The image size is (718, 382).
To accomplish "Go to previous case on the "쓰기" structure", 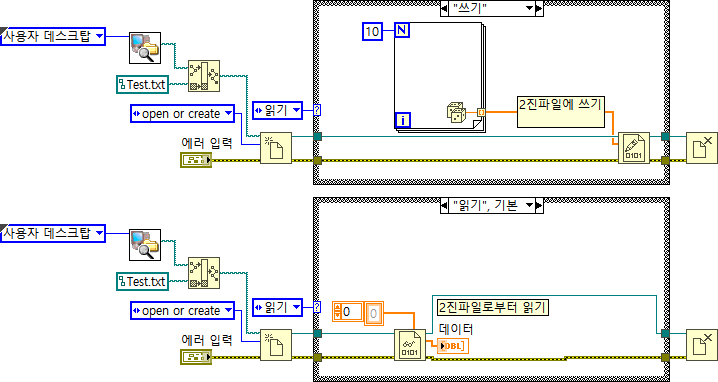I will tap(444, 8).
